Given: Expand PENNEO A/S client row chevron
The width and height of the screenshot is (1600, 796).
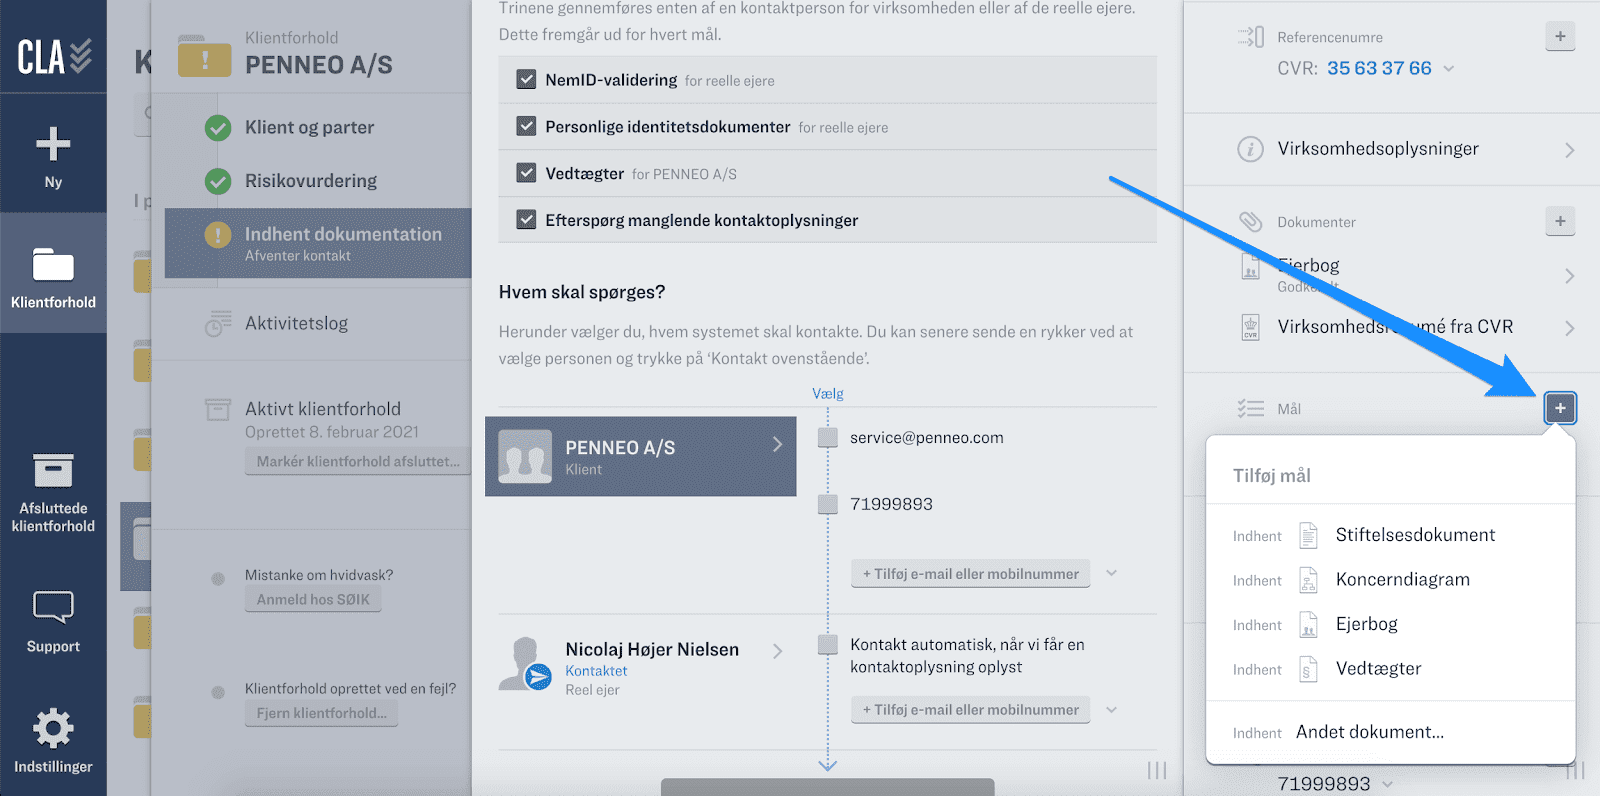Looking at the screenshot, I should [x=777, y=444].
